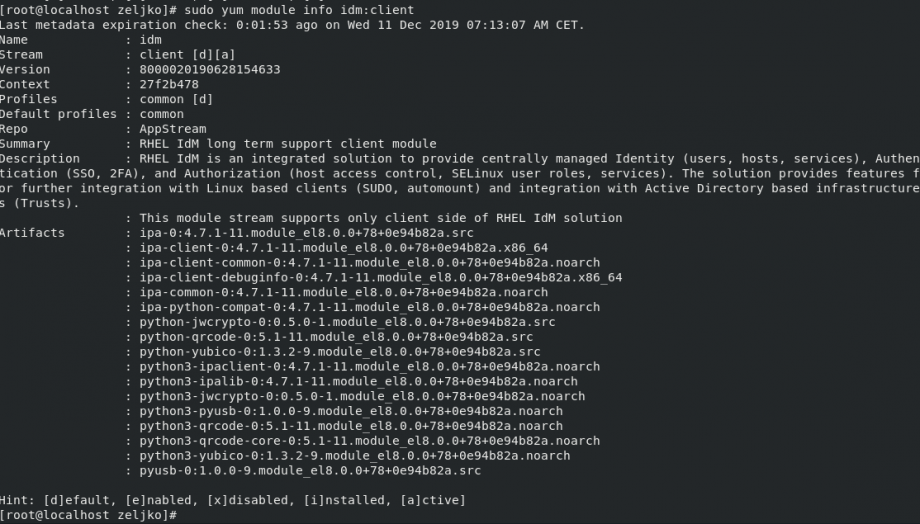
Task: Click the Context value 27f2b478
Action: [x=169, y=84]
